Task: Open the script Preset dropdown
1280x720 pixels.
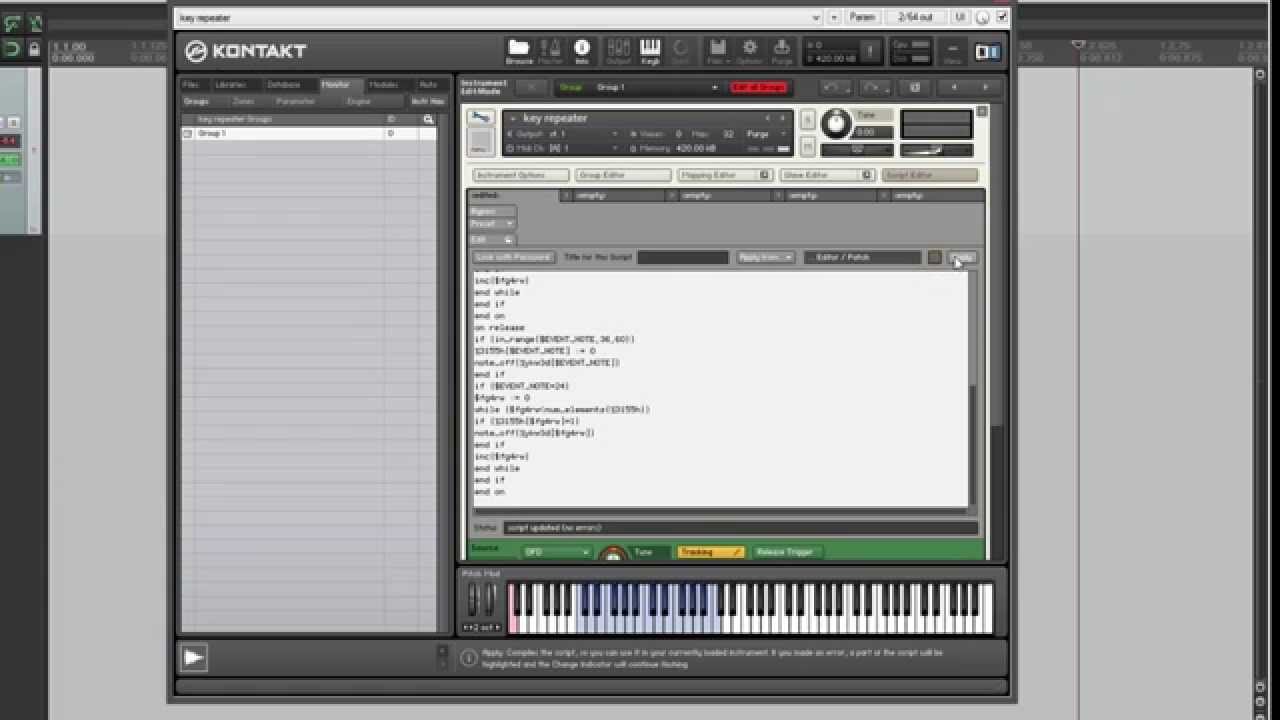Action: (494, 224)
